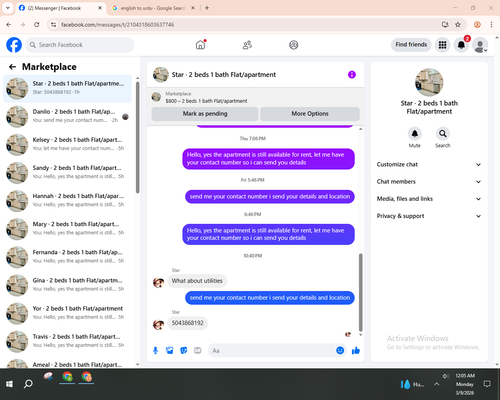
Task: Click the 5043868192 message bubble
Action: click(x=187, y=323)
